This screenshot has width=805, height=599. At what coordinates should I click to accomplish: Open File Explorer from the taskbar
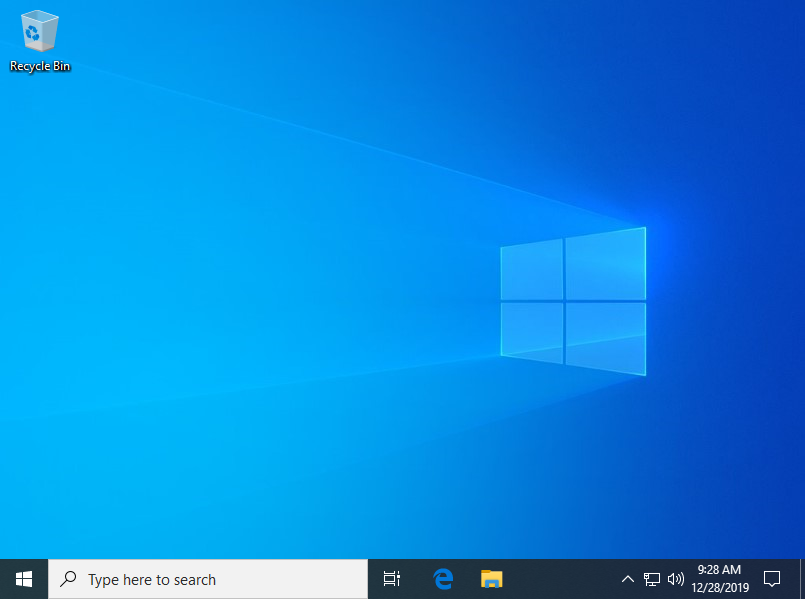coord(491,579)
